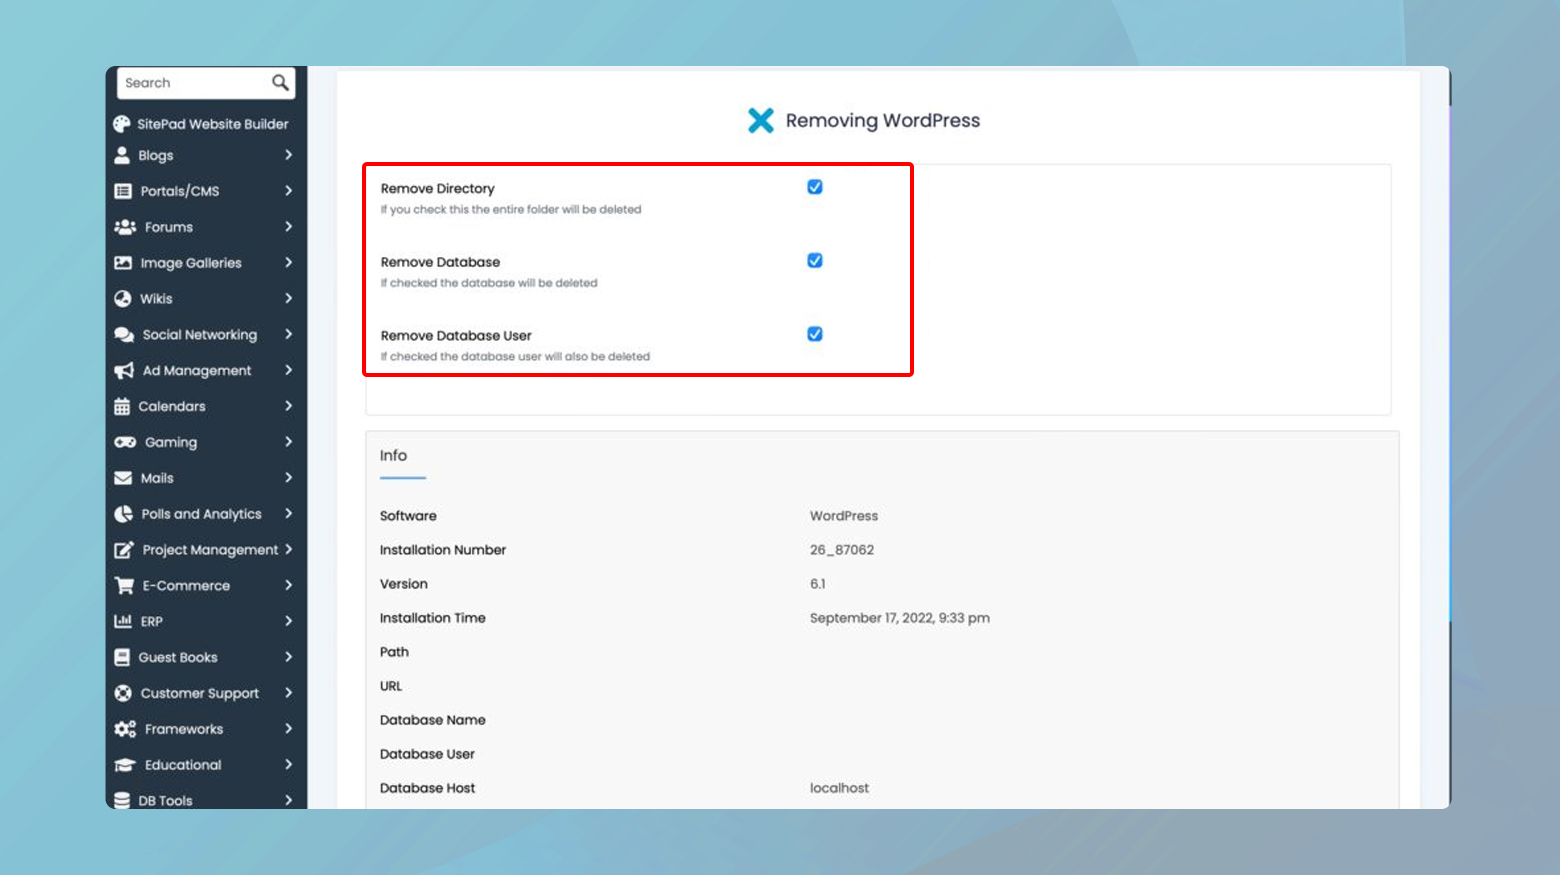This screenshot has width=1560, height=875.
Task: Click the Image Galleries icon
Action: coord(123,262)
